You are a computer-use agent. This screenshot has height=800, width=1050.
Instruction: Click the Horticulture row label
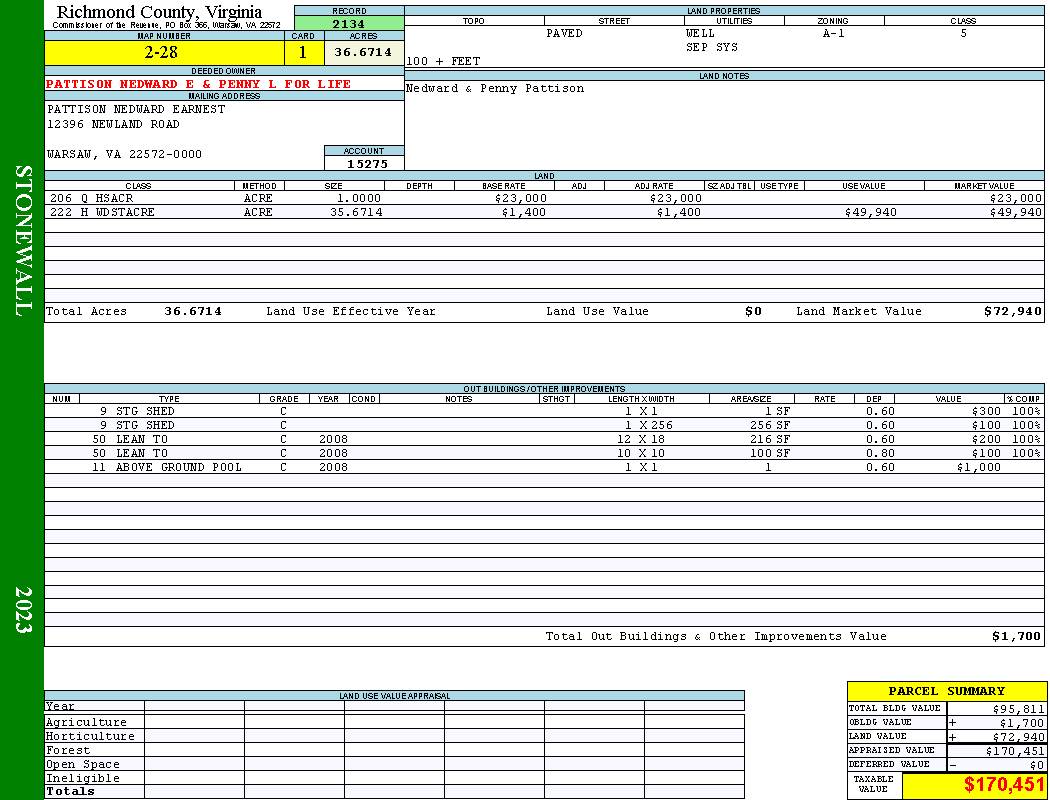pos(90,736)
